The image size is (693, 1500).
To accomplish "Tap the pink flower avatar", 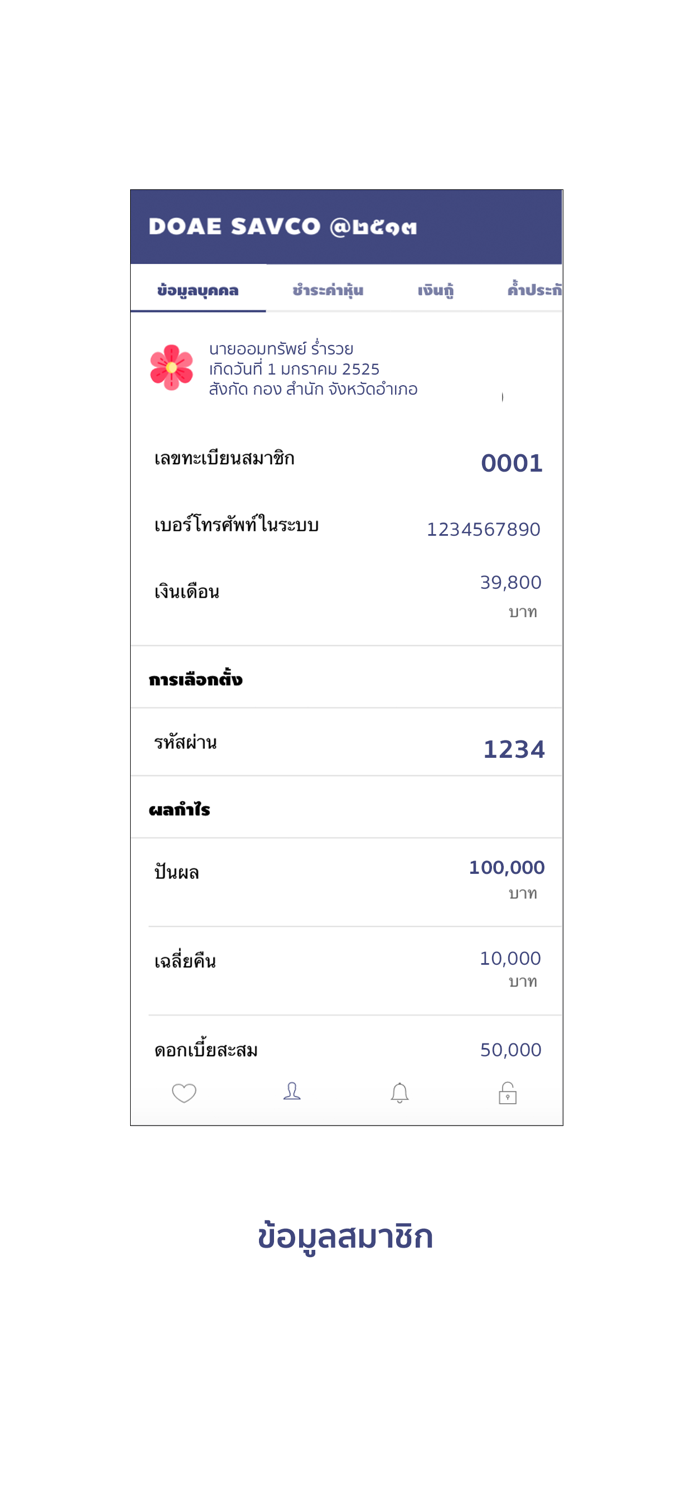I will (x=172, y=367).
